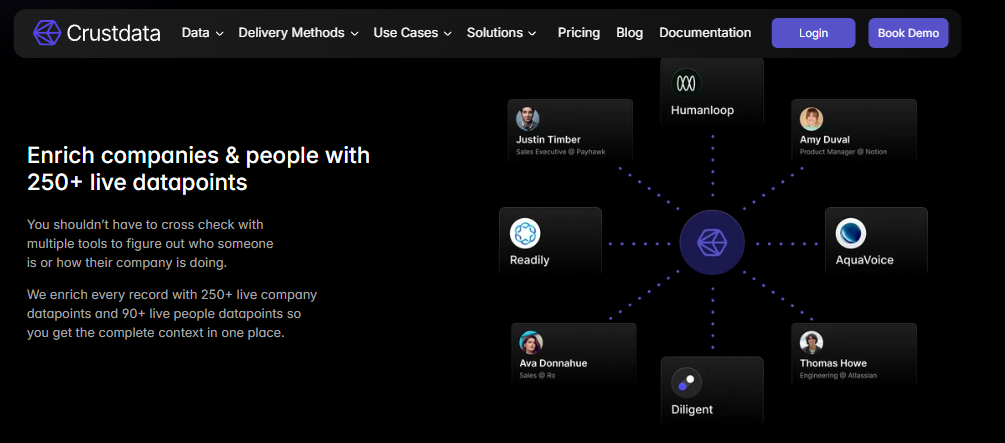Click the Diligent card label
The image size is (1005, 443).
click(x=692, y=410)
